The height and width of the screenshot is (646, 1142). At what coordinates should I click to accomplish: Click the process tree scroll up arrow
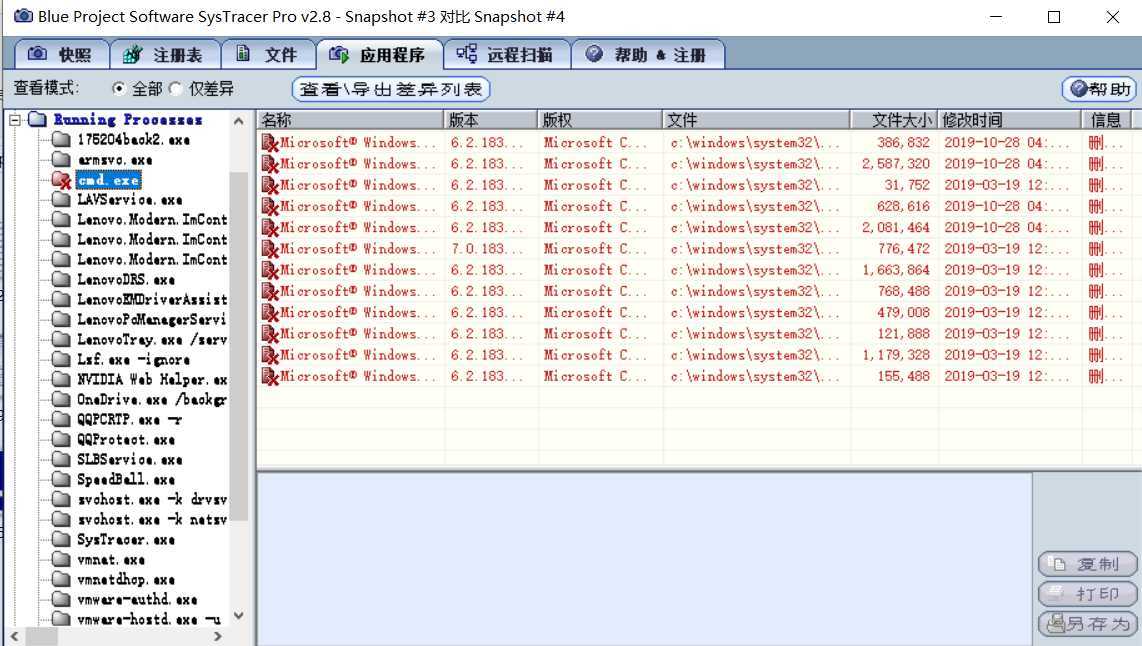[x=239, y=121]
